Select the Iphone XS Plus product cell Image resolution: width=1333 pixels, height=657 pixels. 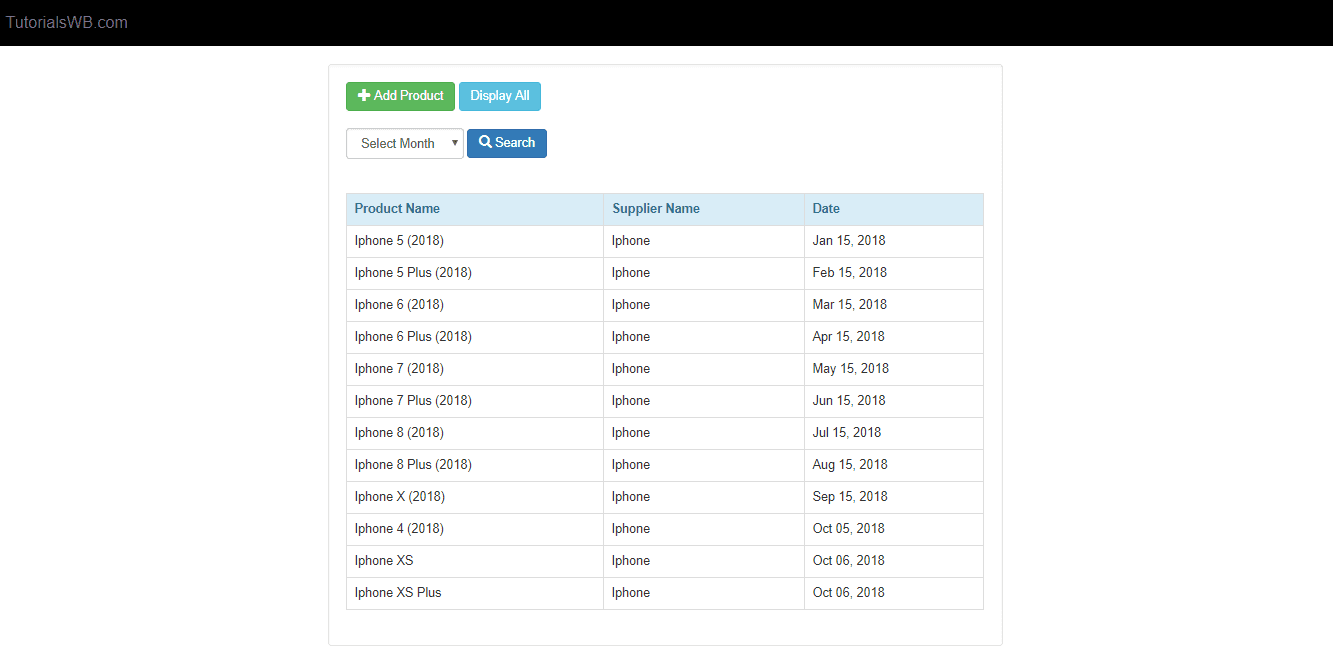tap(475, 593)
